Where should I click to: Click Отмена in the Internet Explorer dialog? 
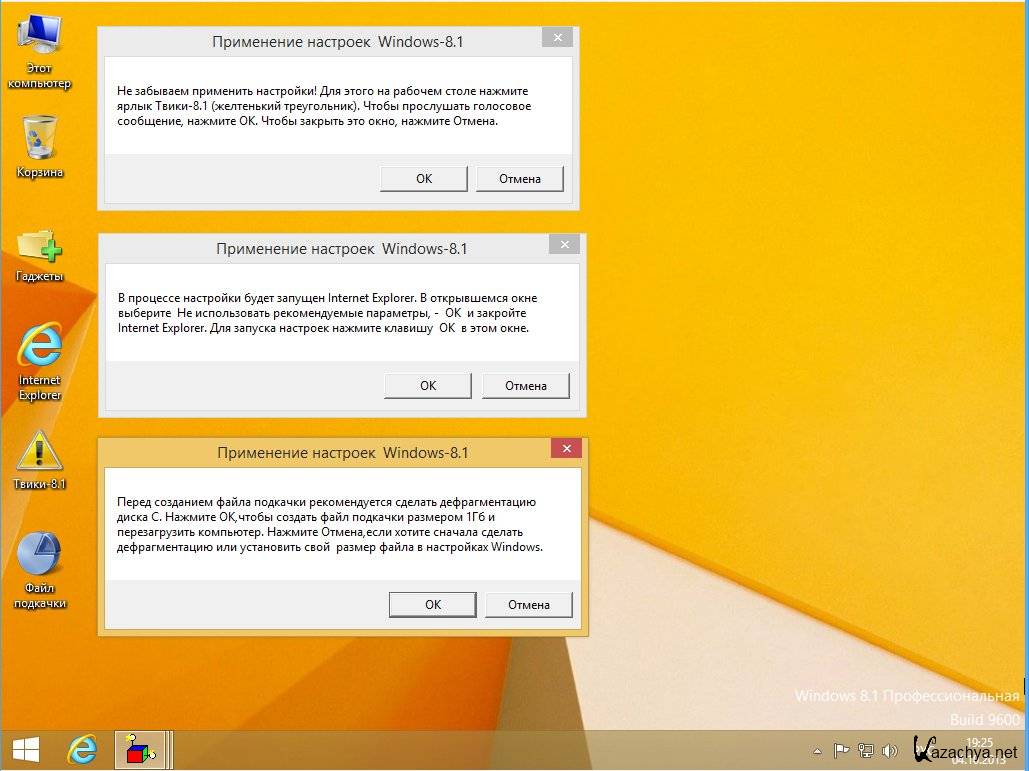(525, 386)
